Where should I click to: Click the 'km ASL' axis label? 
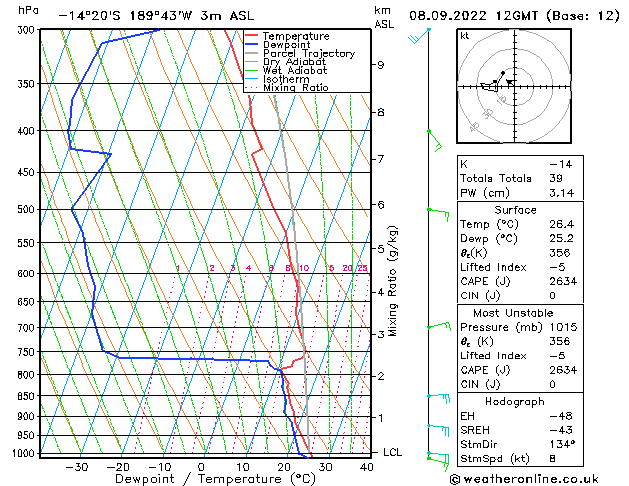(x=384, y=17)
